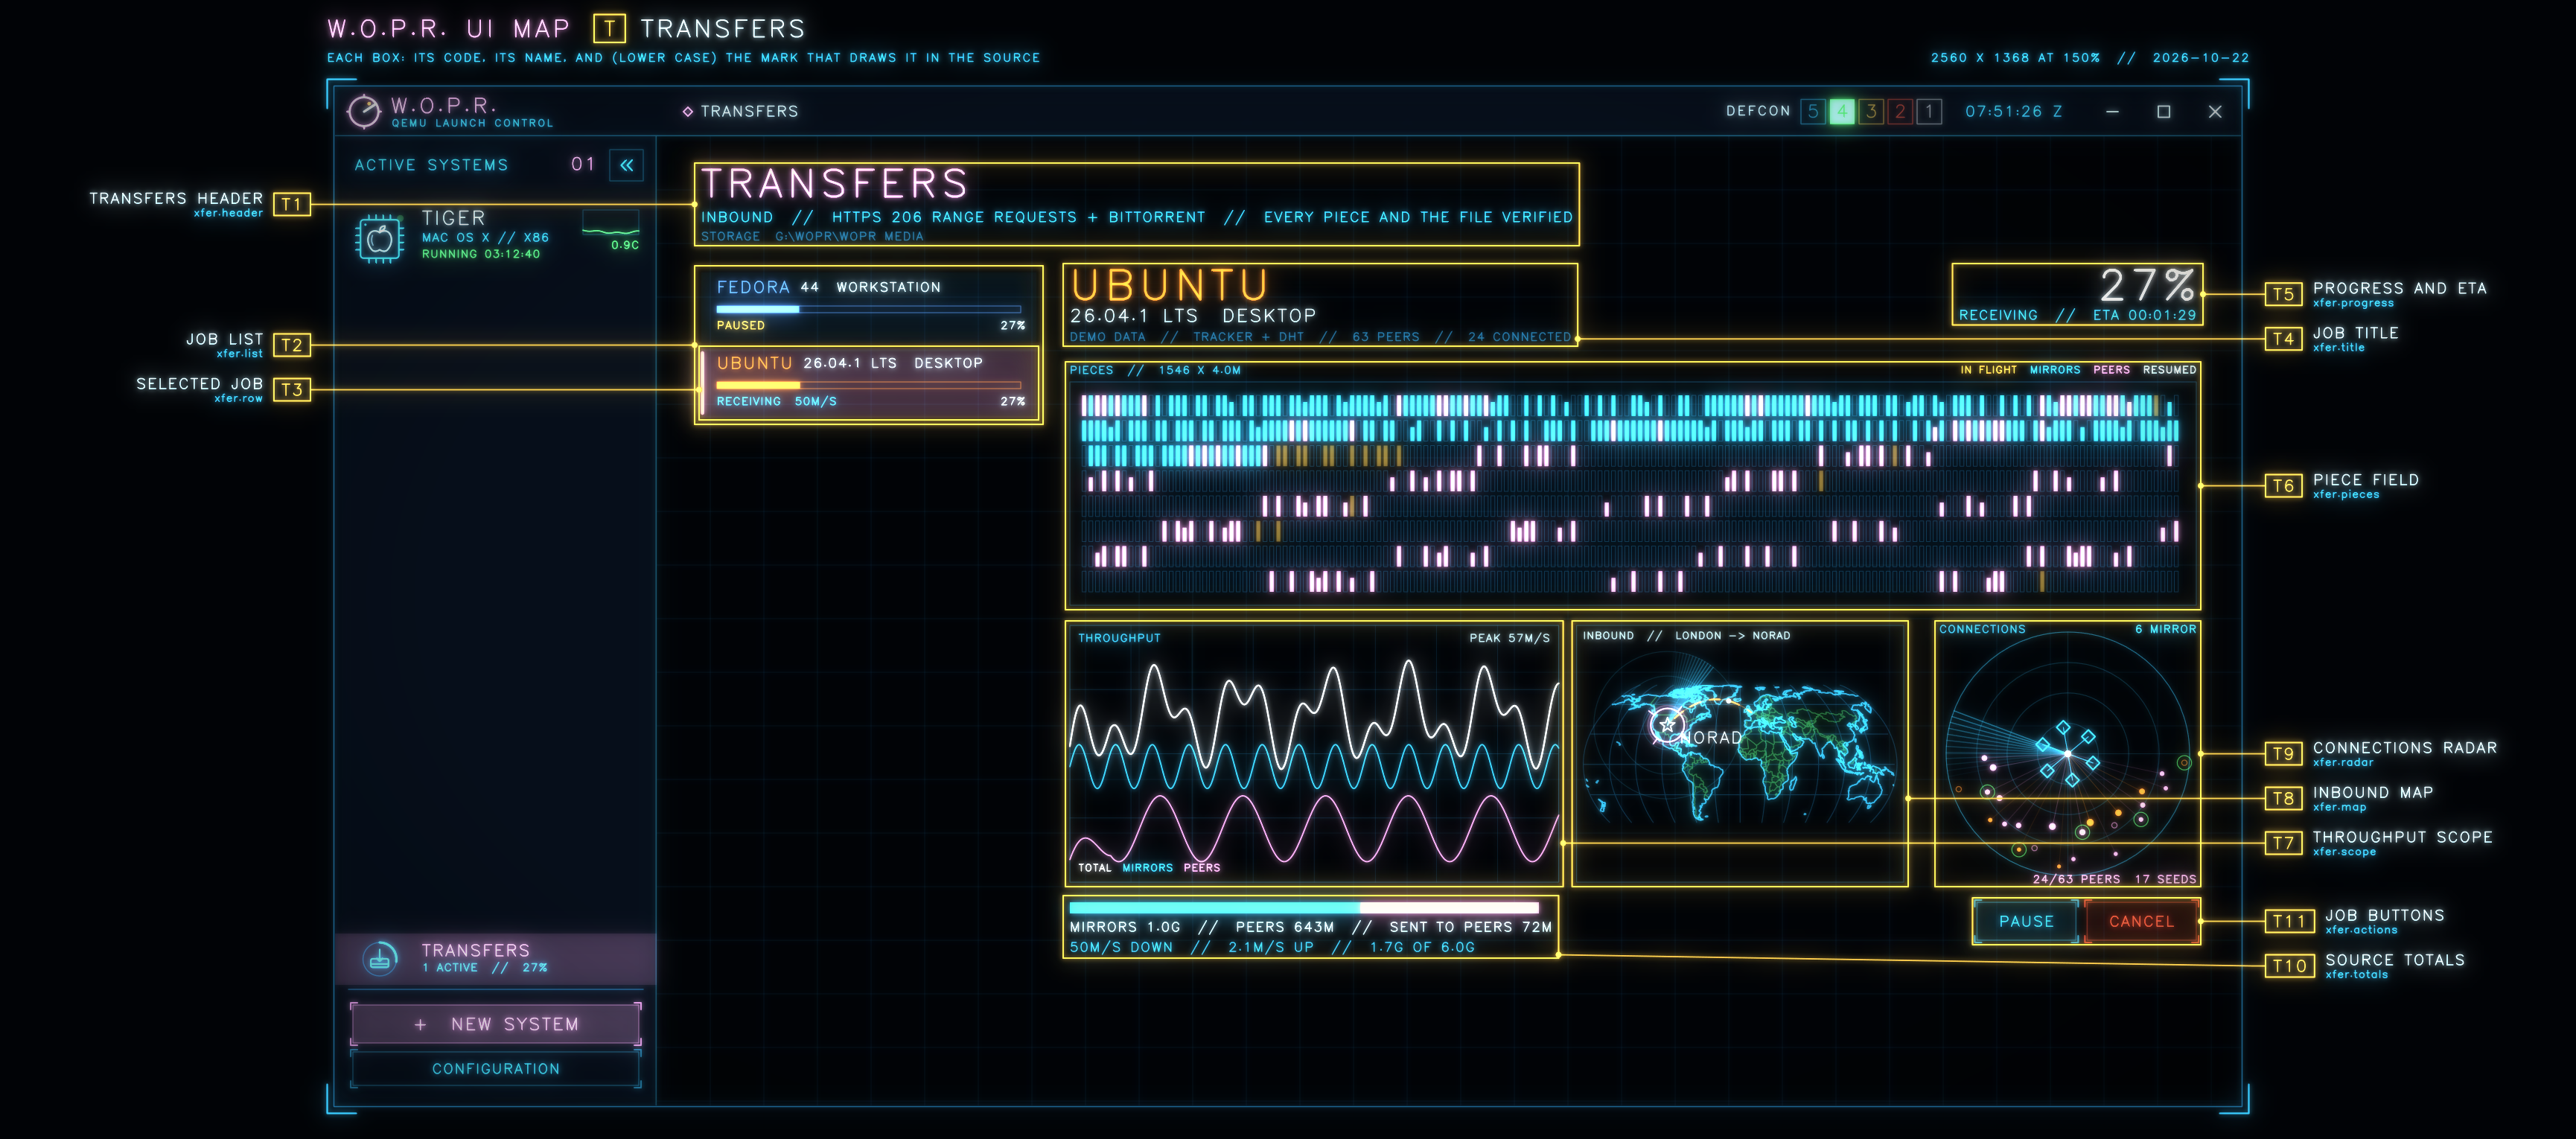Click the 27% progress readout

(x=2147, y=285)
